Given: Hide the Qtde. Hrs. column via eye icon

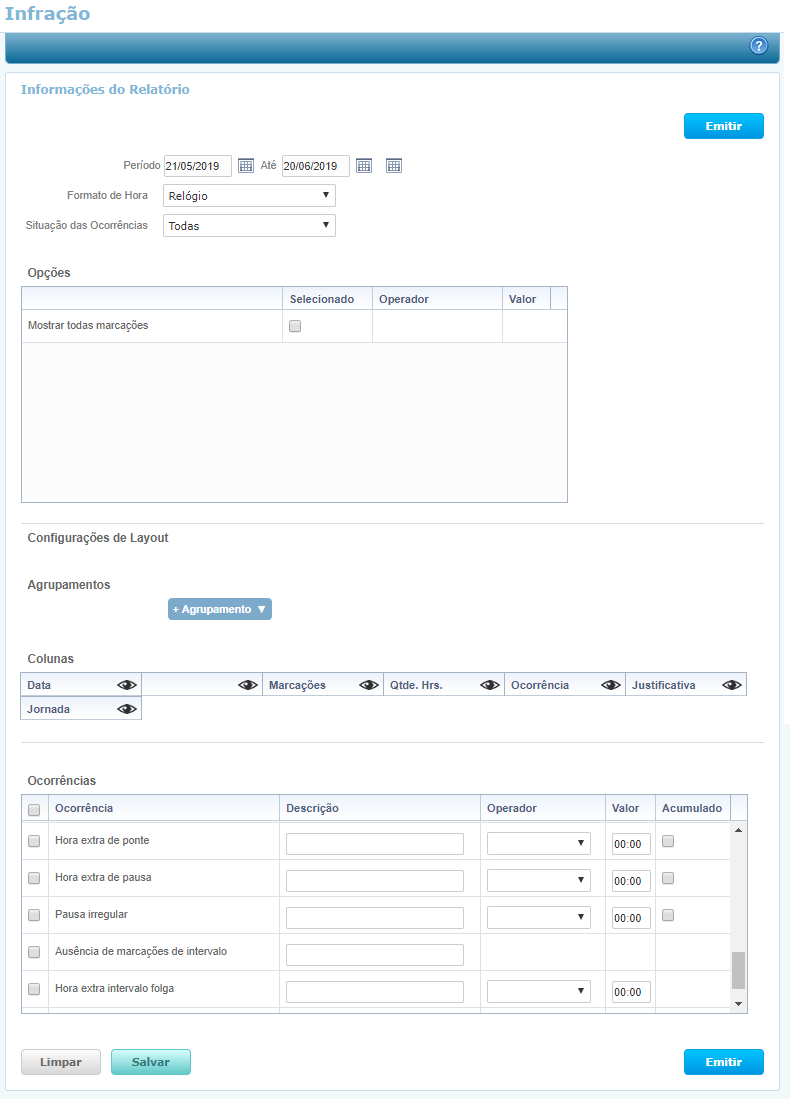Looking at the screenshot, I should tap(489, 685).
